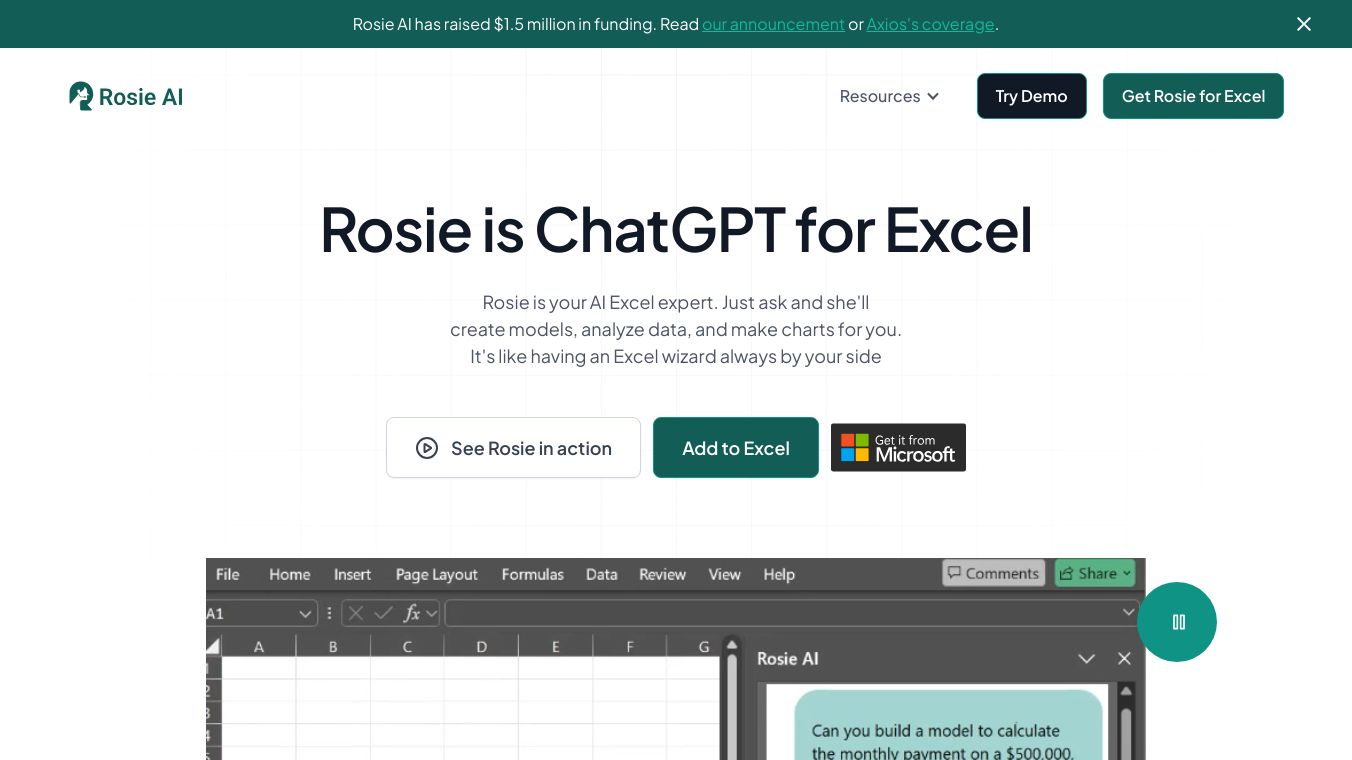Image resolution: width=1352 pixels, height=760 pixels.
Task: Select column F header
Action: pos(630,646)
